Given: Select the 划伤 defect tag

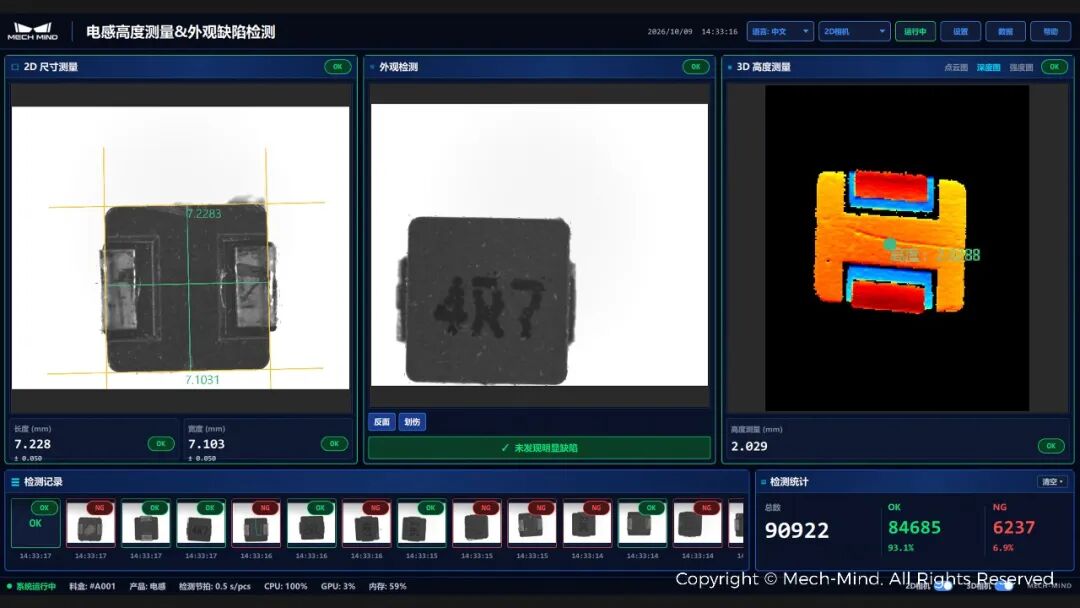Looking at the screenshot, I should coord(412,422).
